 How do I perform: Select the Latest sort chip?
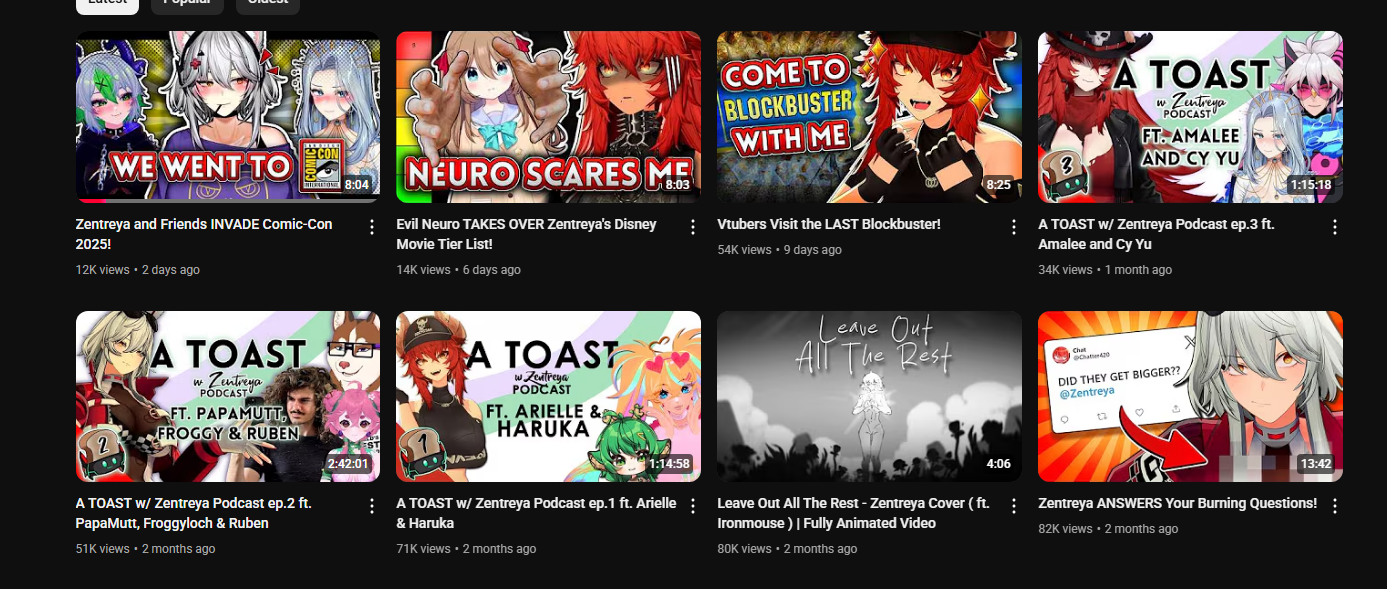107,5
